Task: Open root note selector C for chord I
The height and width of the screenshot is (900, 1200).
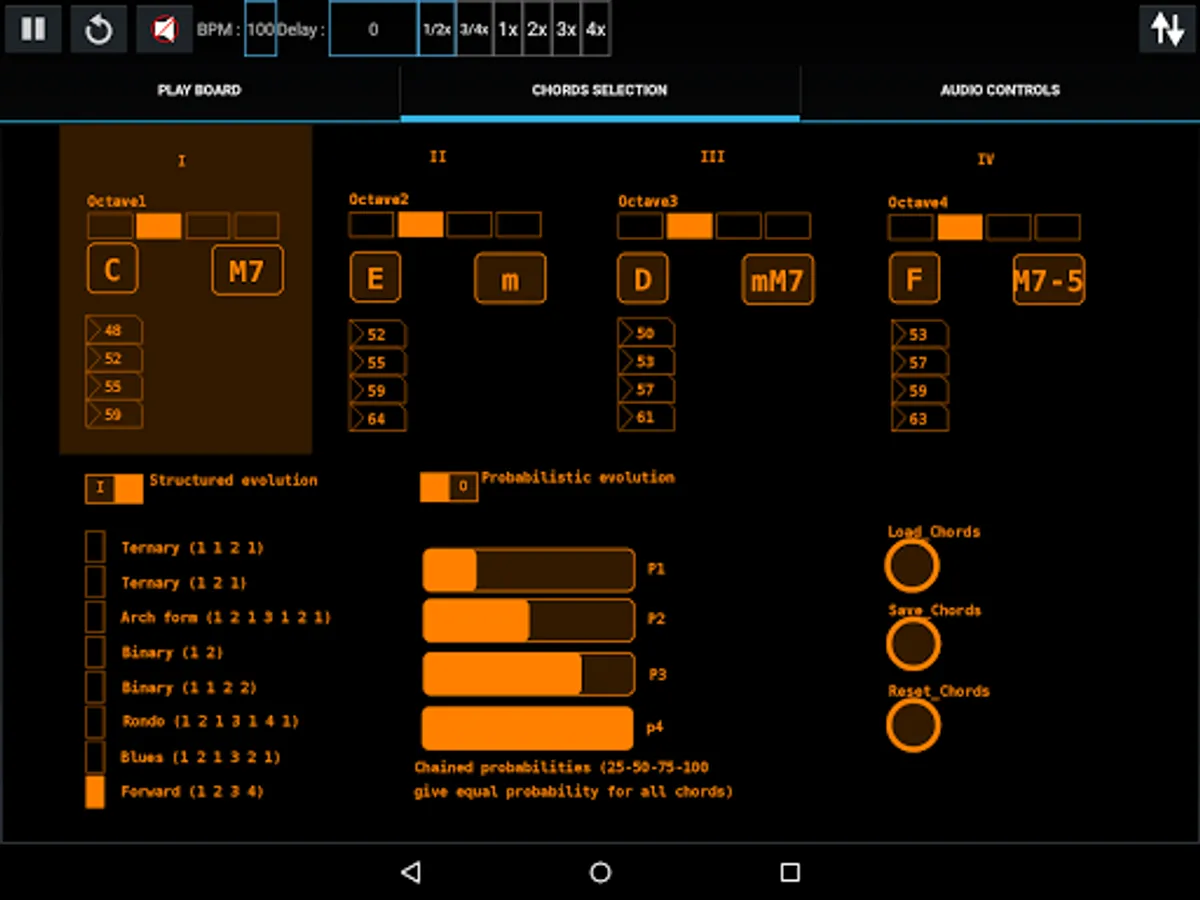Action: point(113,269)
